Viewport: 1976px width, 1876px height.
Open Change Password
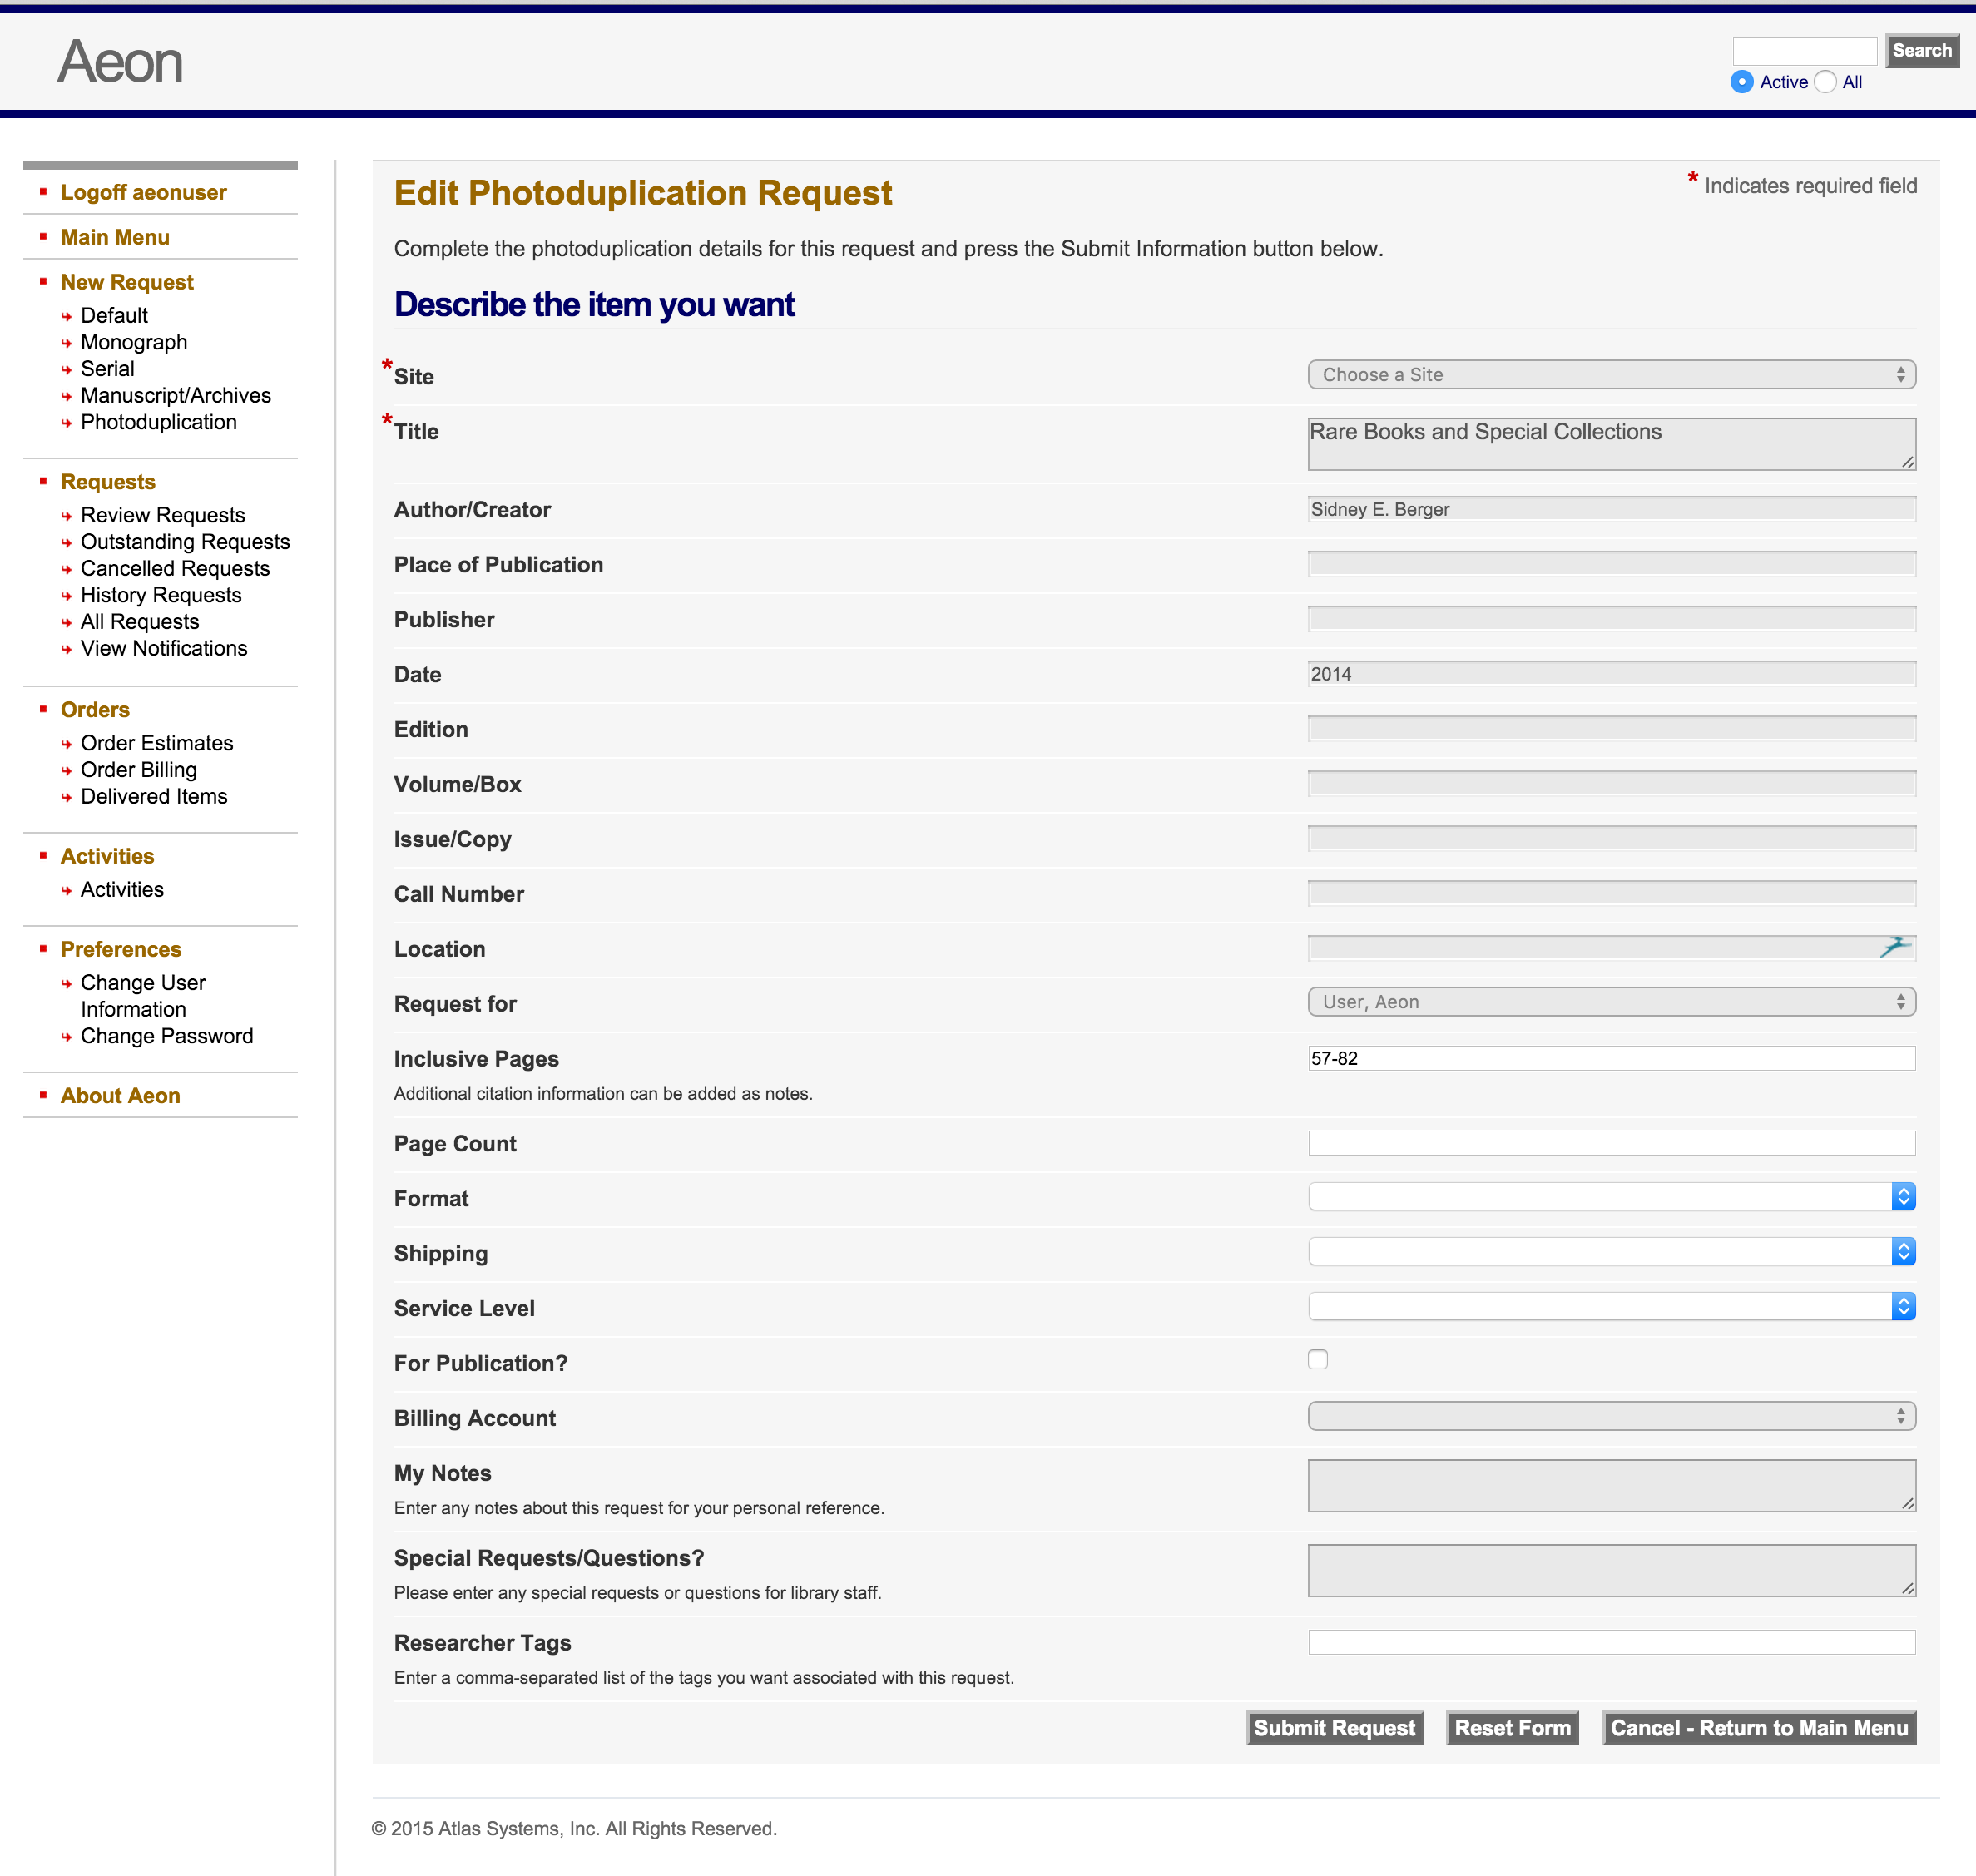tap(167, 1036)
